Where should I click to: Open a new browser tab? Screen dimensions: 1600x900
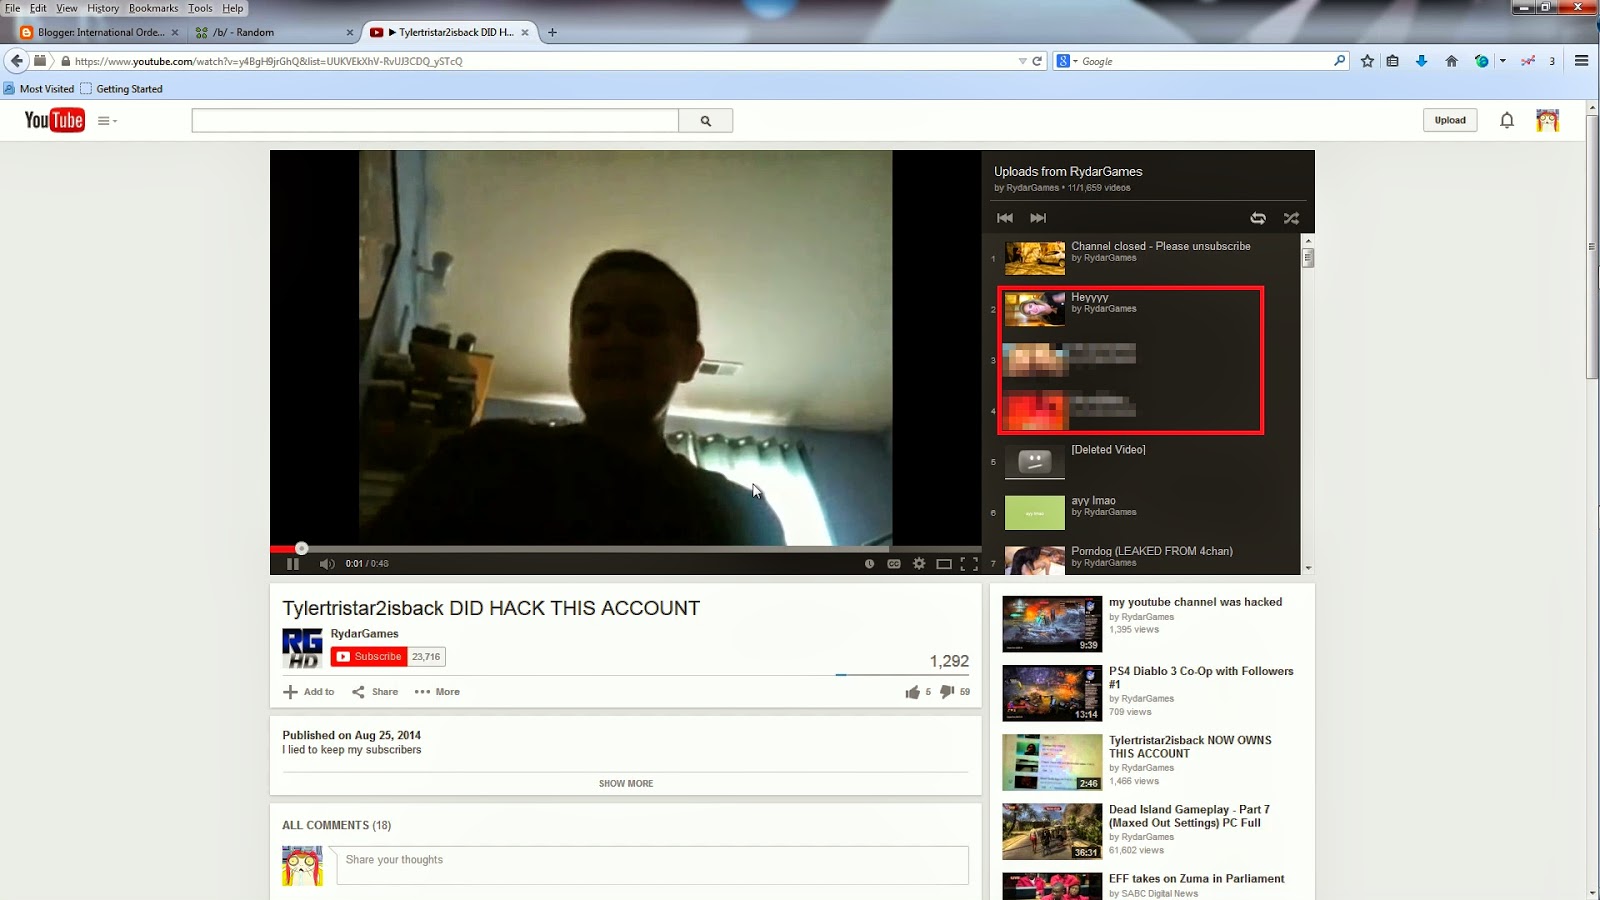[552, 32]
